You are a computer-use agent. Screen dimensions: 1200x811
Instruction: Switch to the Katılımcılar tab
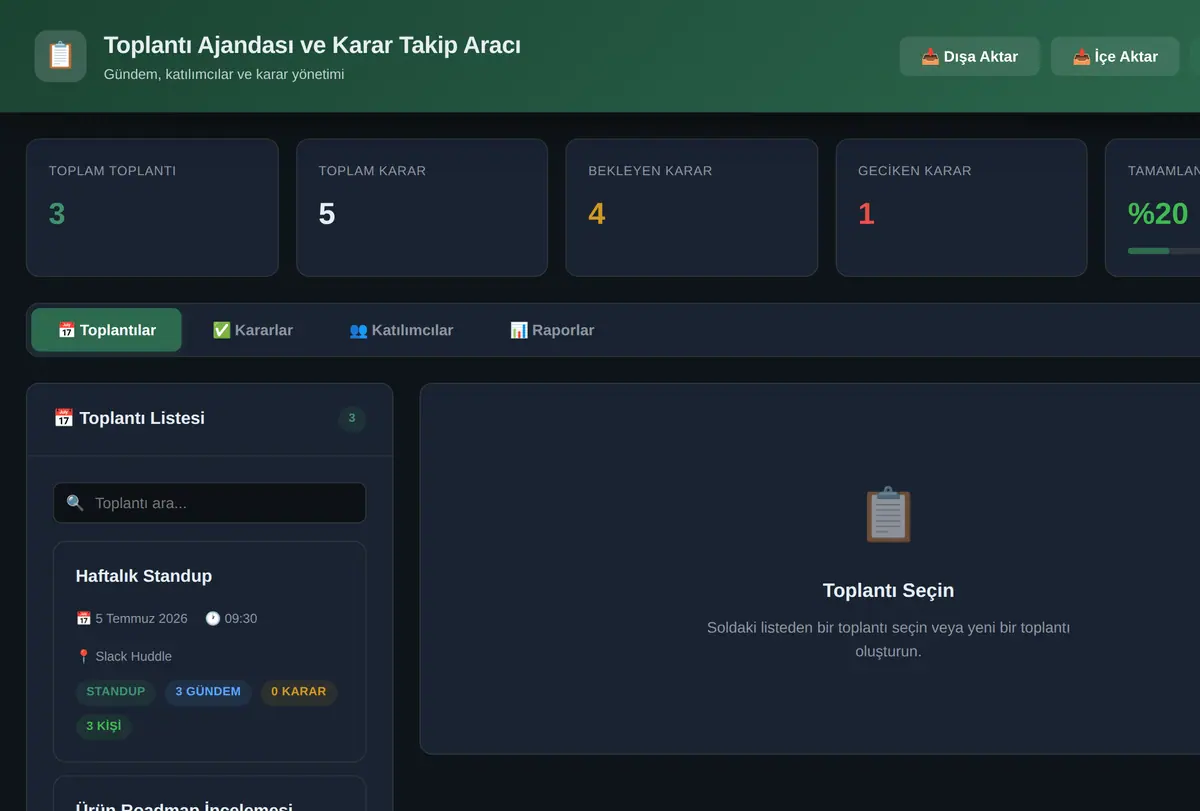pyautogui.click(x=401, y=330)
